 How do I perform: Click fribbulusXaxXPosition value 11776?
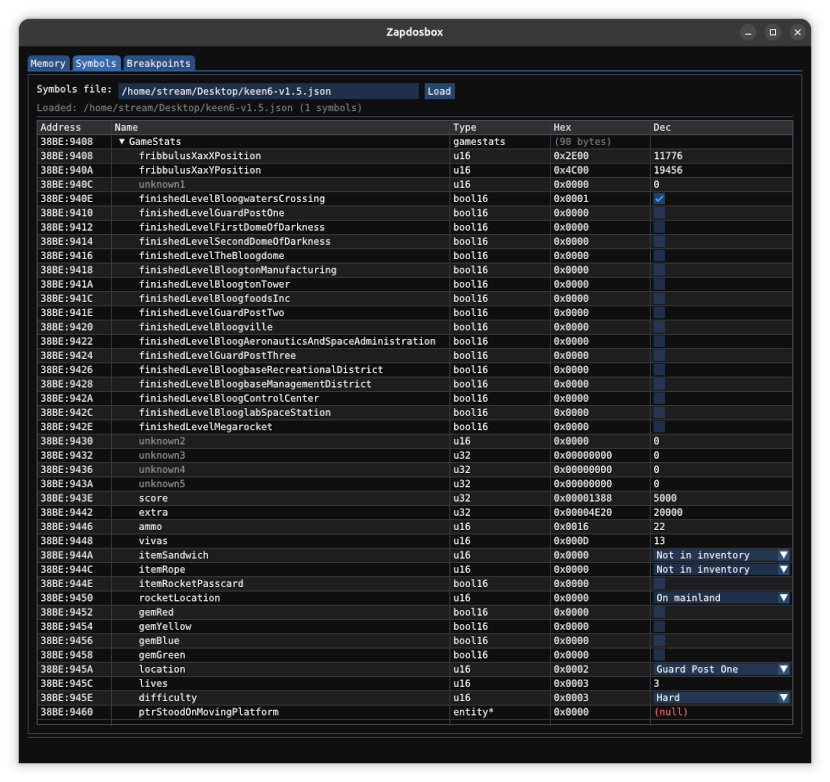click(668, 156)
